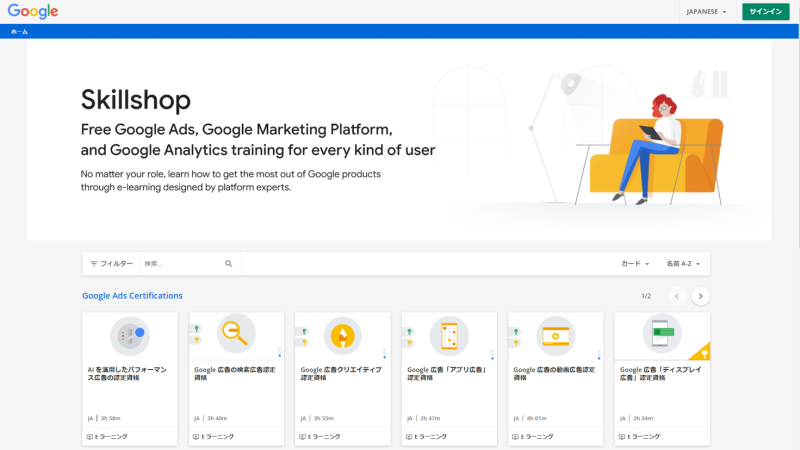This screenshot has height=450, width=800.
Task: Click the woman on sofa illustration
Action: point(656,148)
